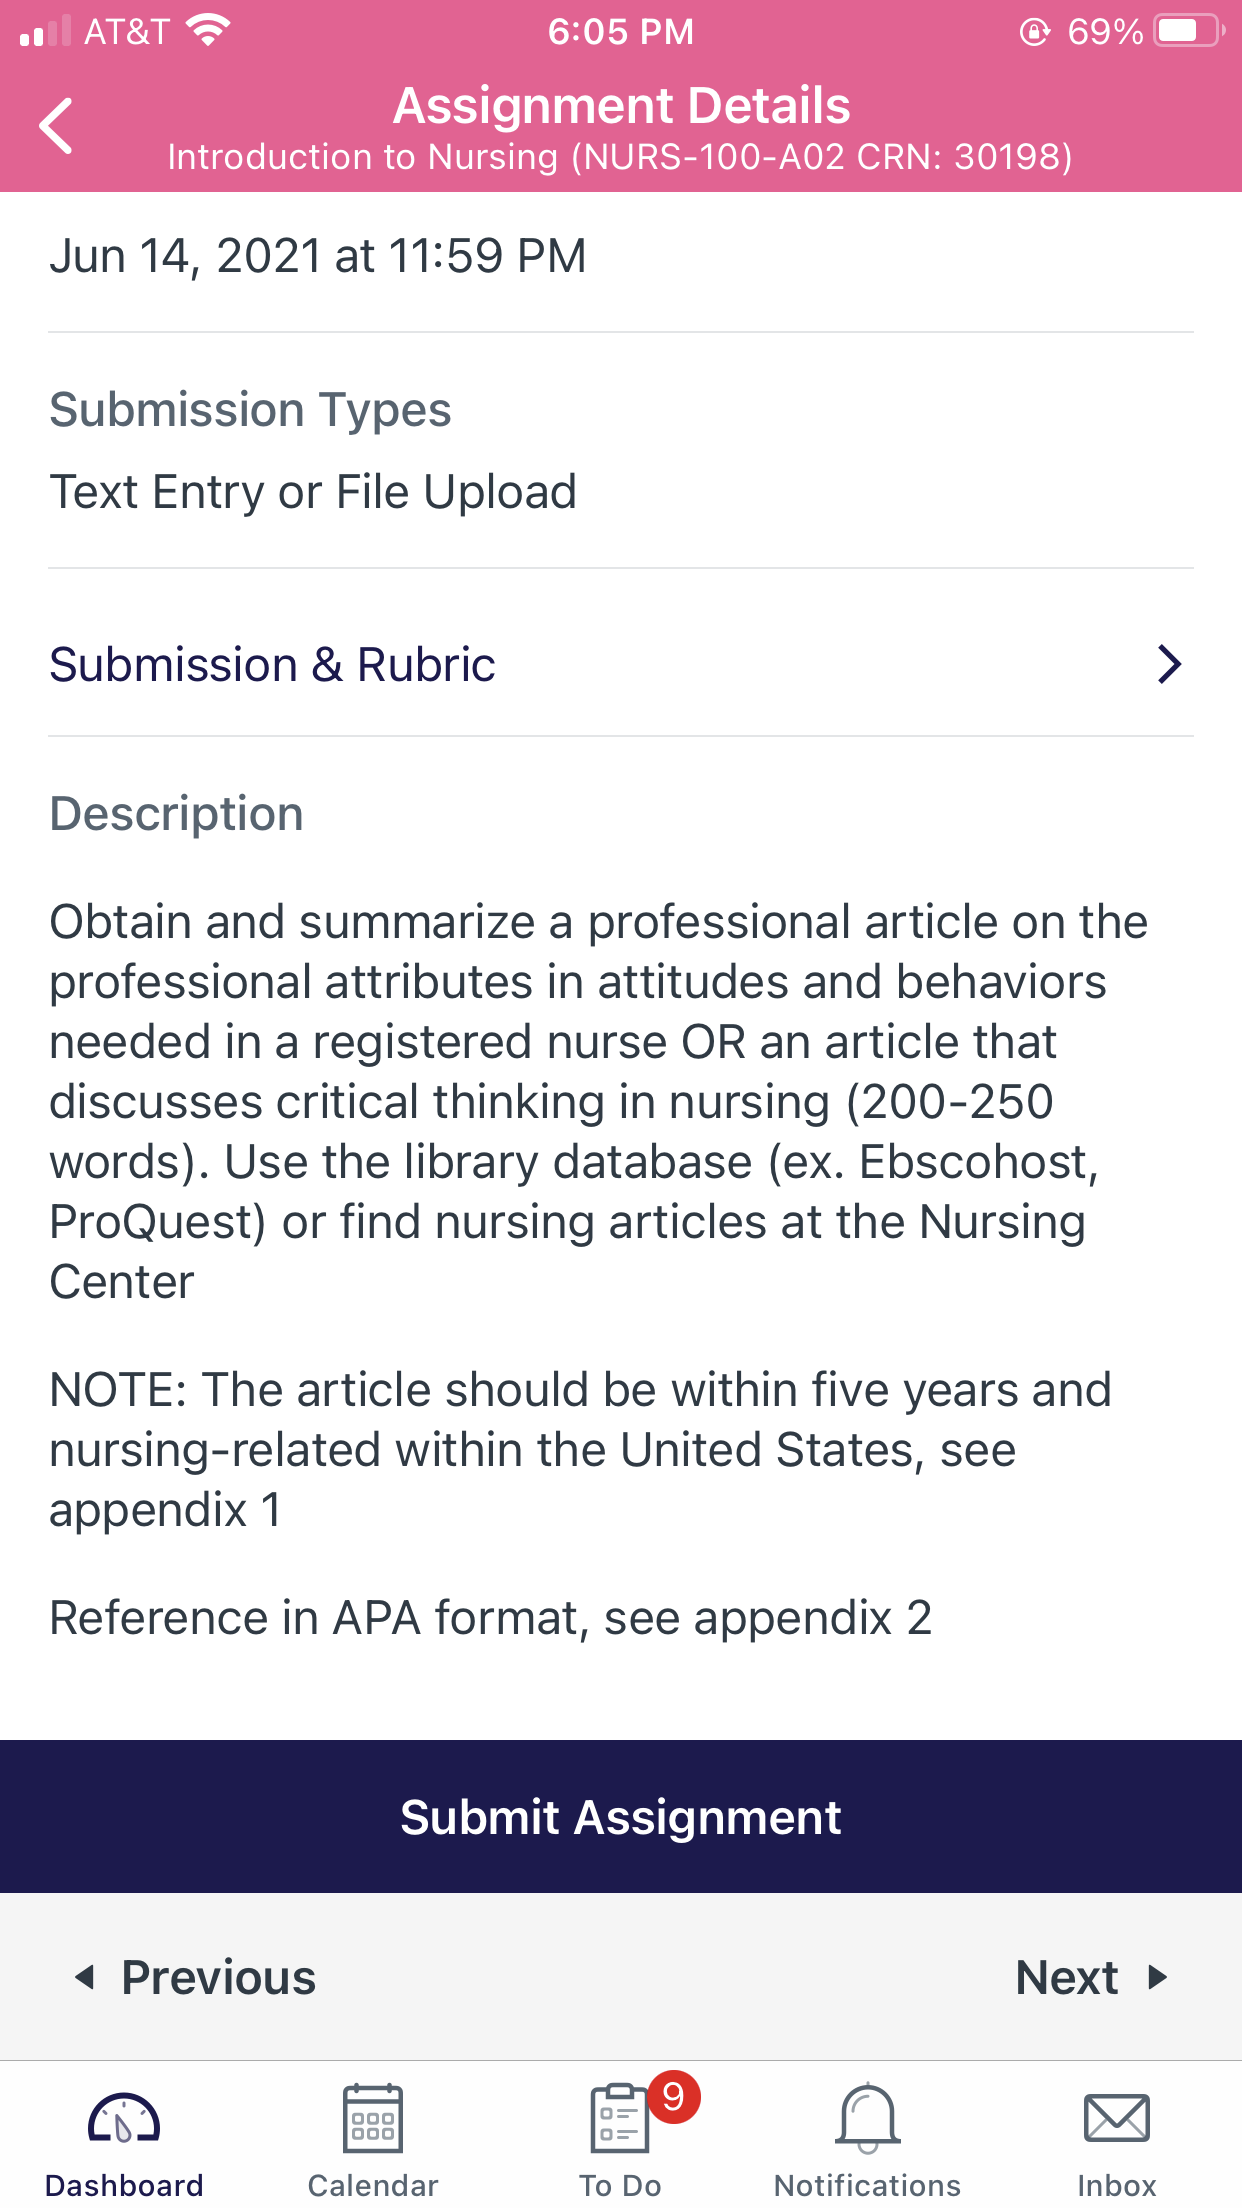Go to Next assignment
The height and width of the screenshot is (2208, 1242).
click(x=1092, y=1977)
